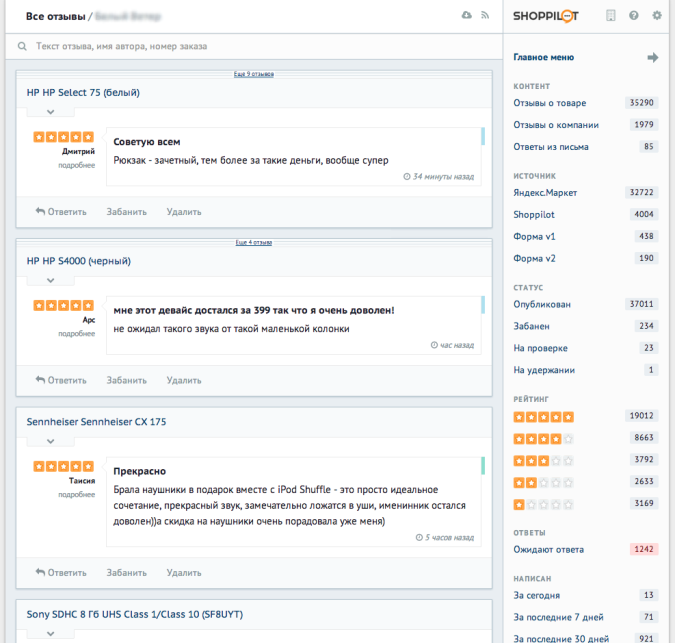Screen dimensions: 675x643
Task: Open details for reviewer Арс
Action: coord(77,334)
